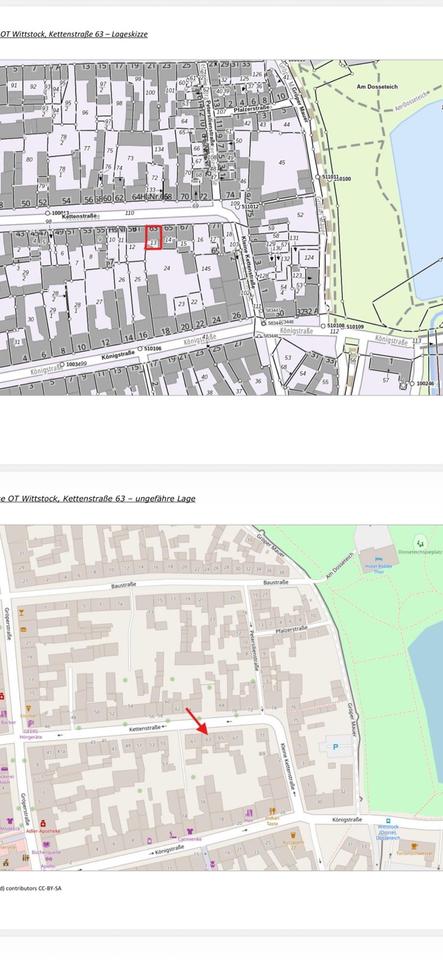Select the clothing shop shirt icon on Königstraße
This screenshot has width=443, height=960.
pyautogui.click(x=190, y=831)
